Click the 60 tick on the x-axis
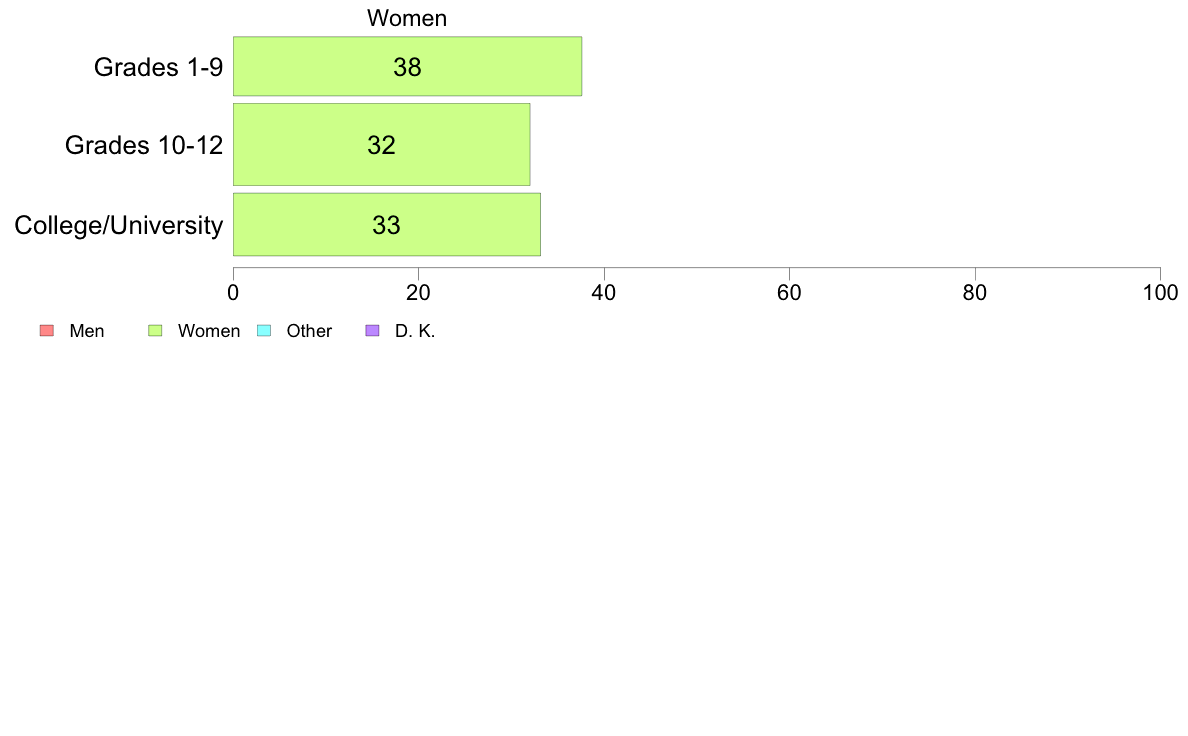This screenshot has width=1188, height=736. pos(789,293)
